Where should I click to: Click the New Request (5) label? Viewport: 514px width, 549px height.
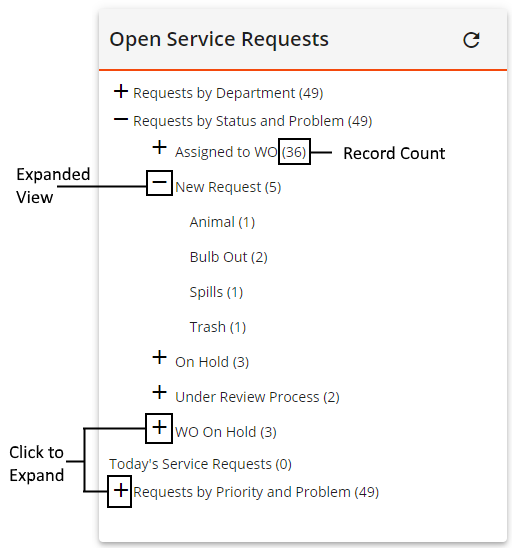228,187
